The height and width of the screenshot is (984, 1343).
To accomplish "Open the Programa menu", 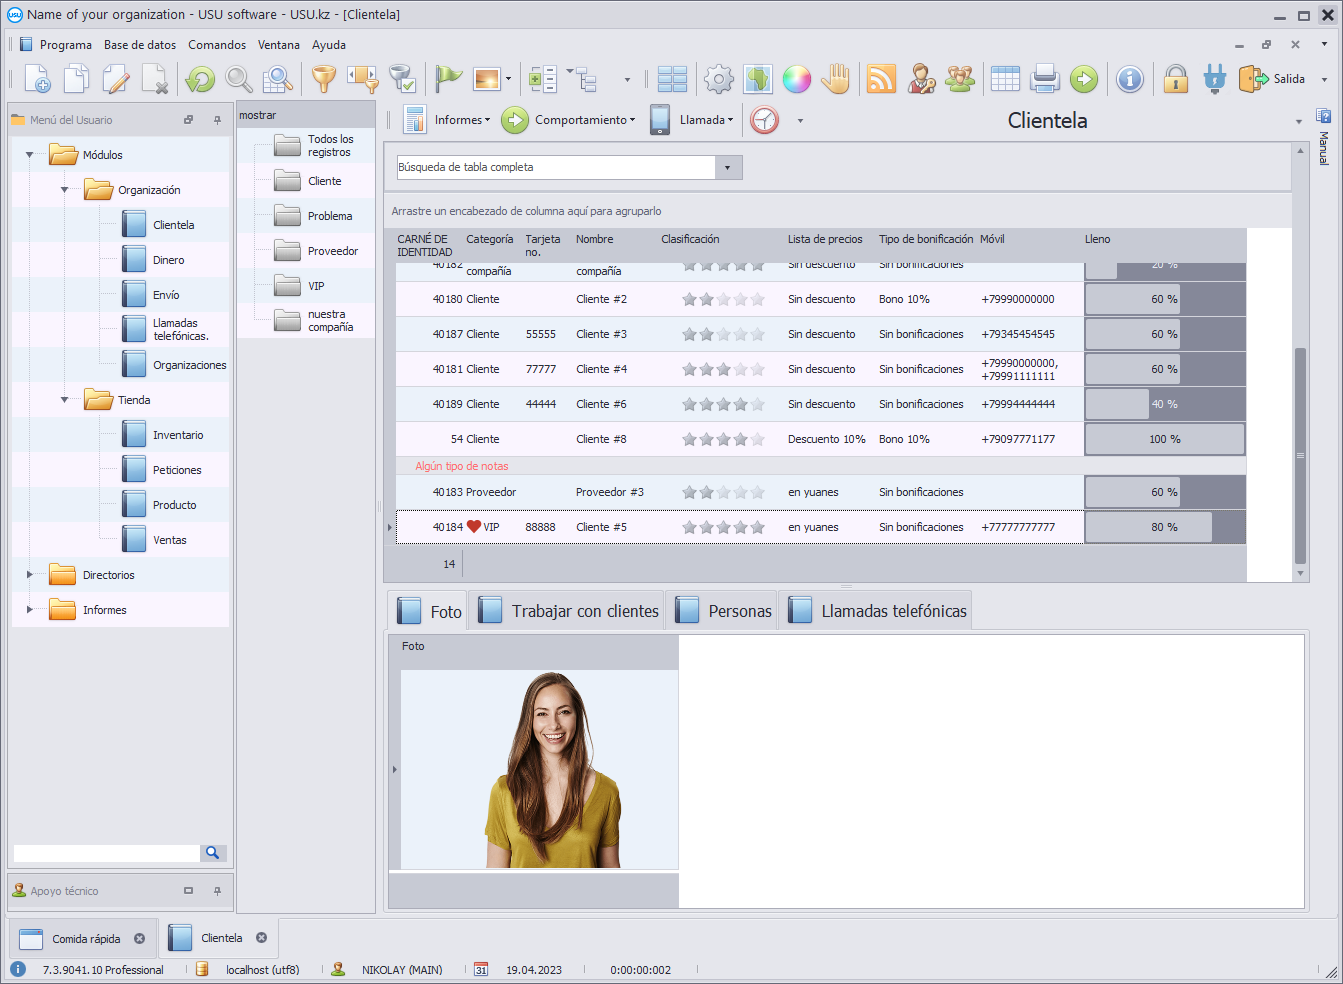I will point(66,45).
